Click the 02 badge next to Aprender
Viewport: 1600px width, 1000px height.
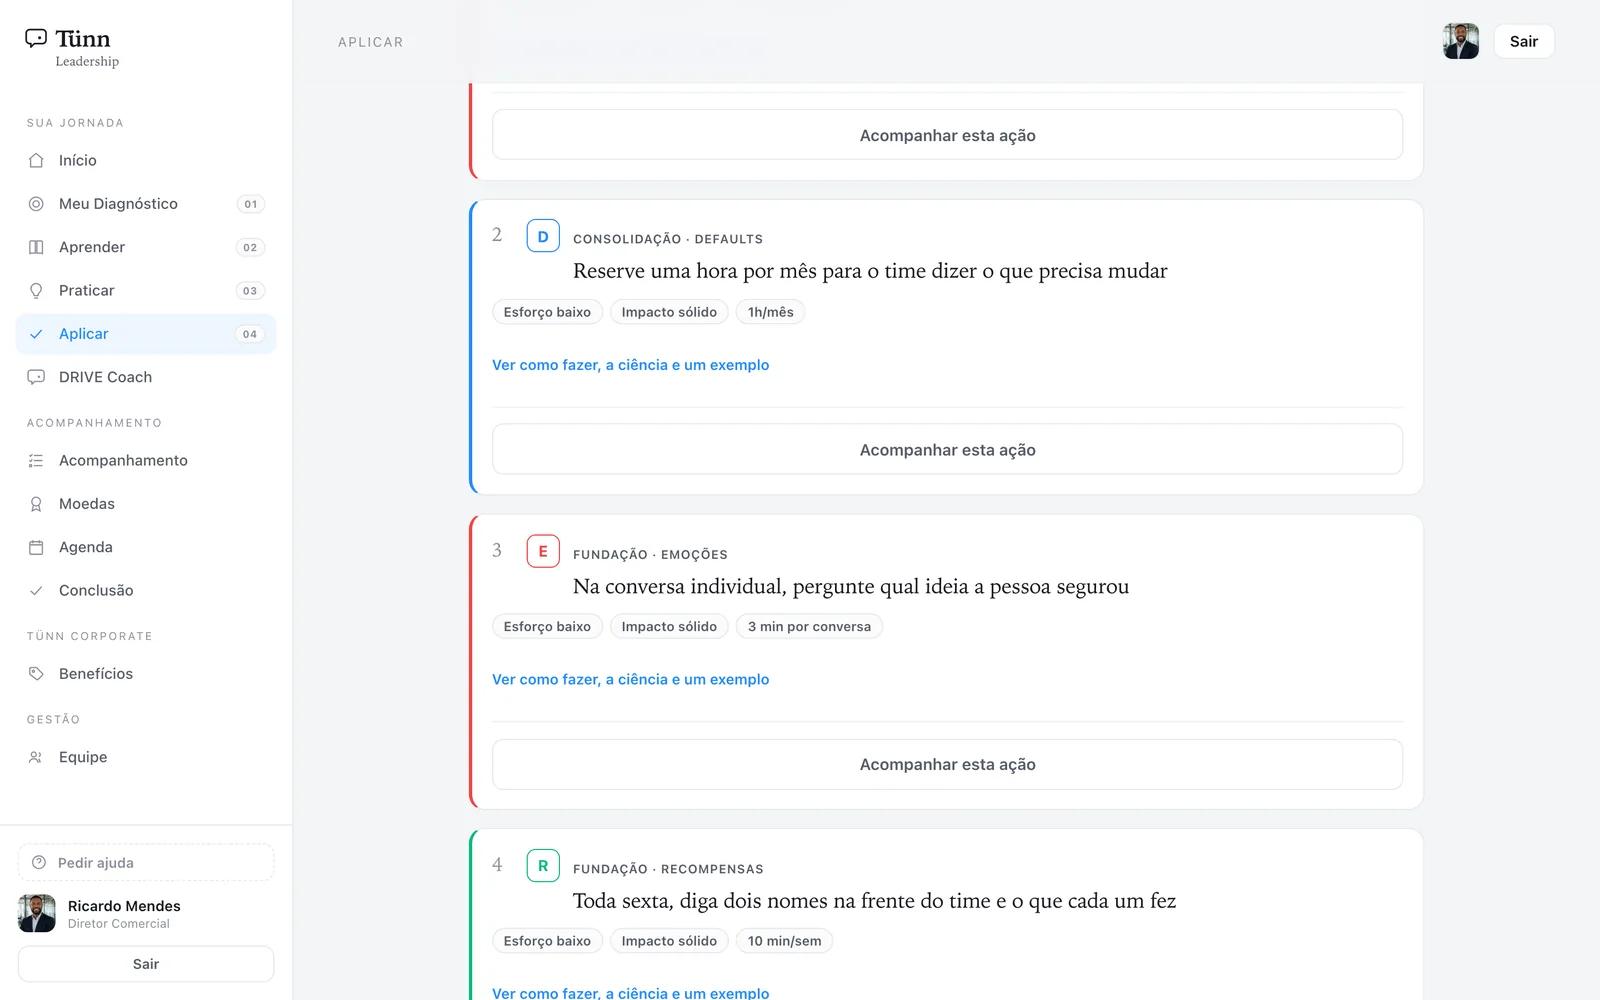pos(250,247)
